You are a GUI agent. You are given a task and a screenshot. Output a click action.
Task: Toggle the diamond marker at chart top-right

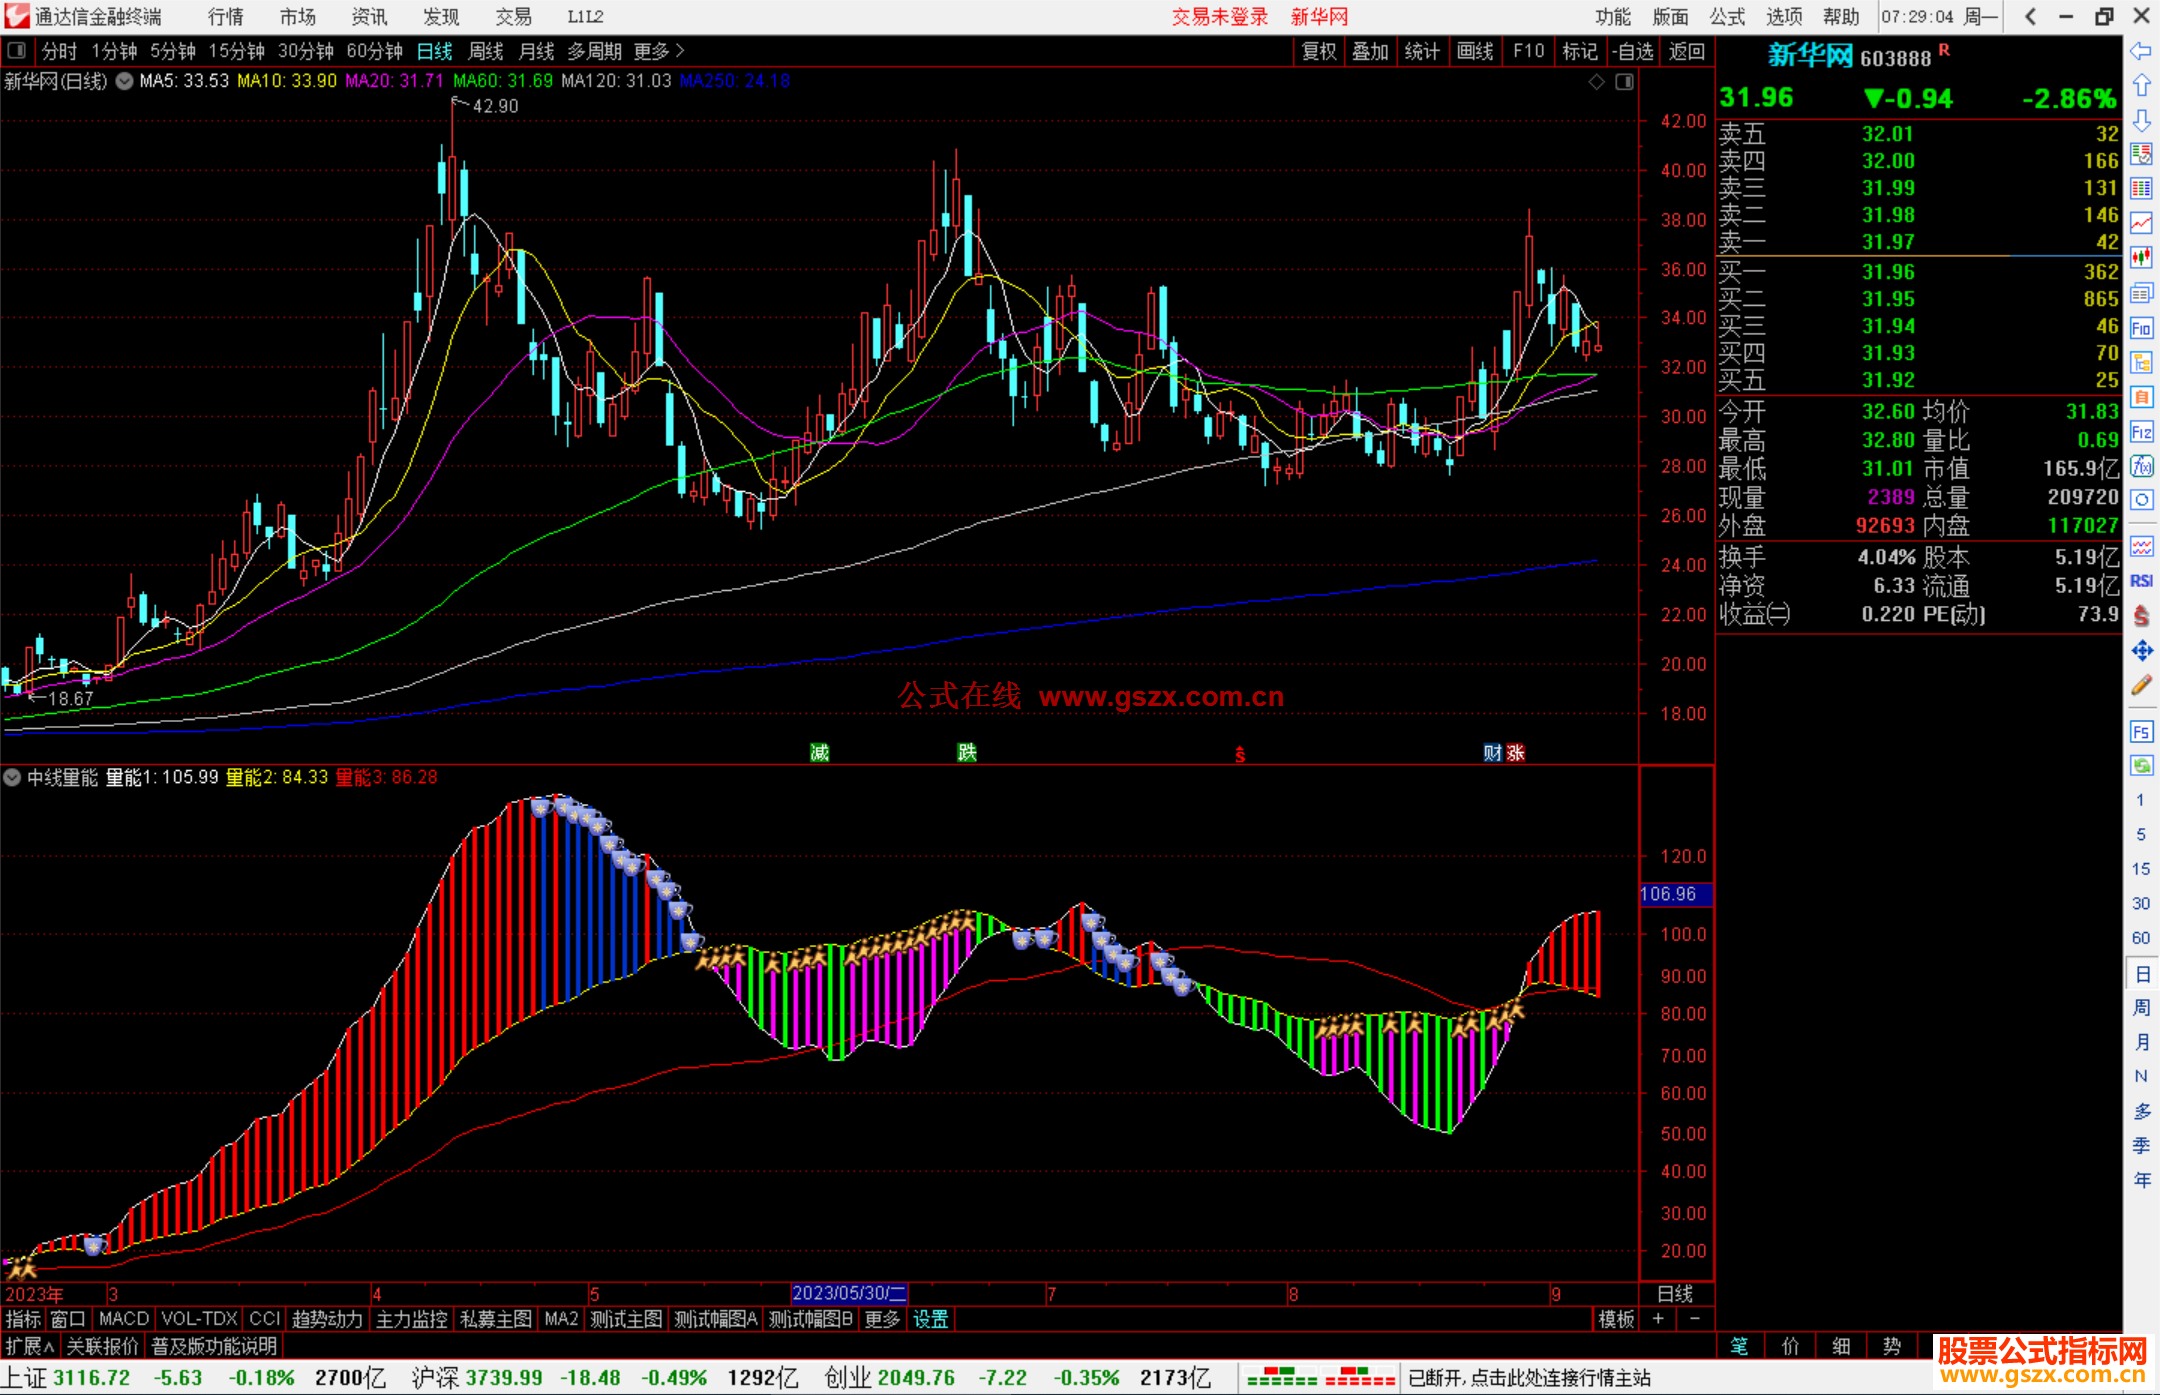[x=1597, y=82]
